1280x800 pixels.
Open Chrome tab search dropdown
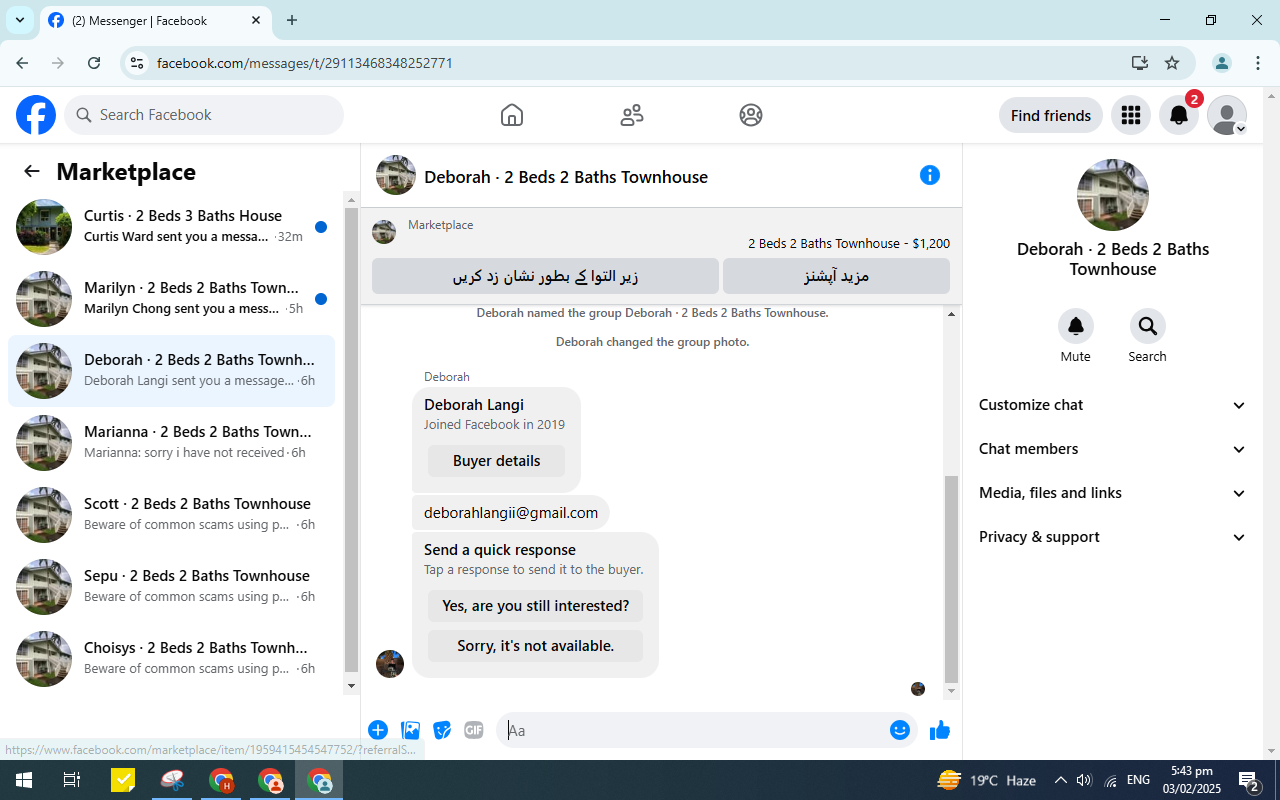(x=20, y=20)
